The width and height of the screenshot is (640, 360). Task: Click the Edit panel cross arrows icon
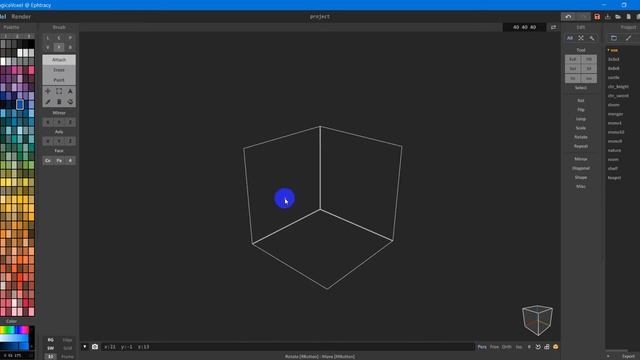click(x=581, y=38)
